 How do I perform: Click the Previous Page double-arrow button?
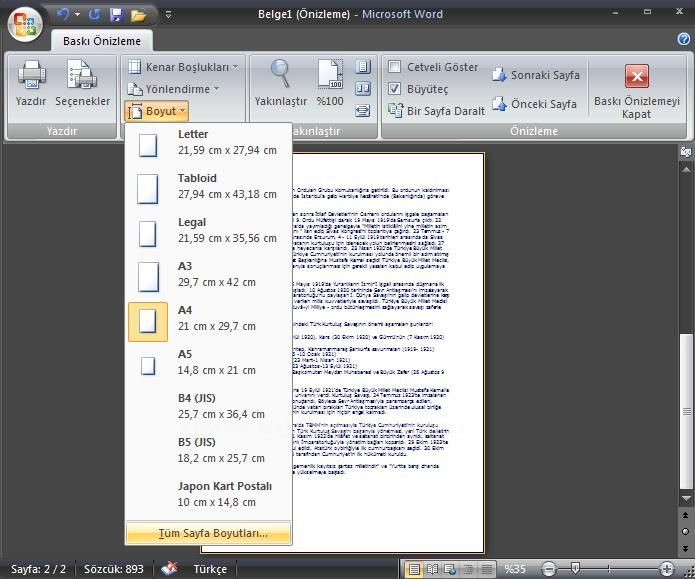point(686,515)
